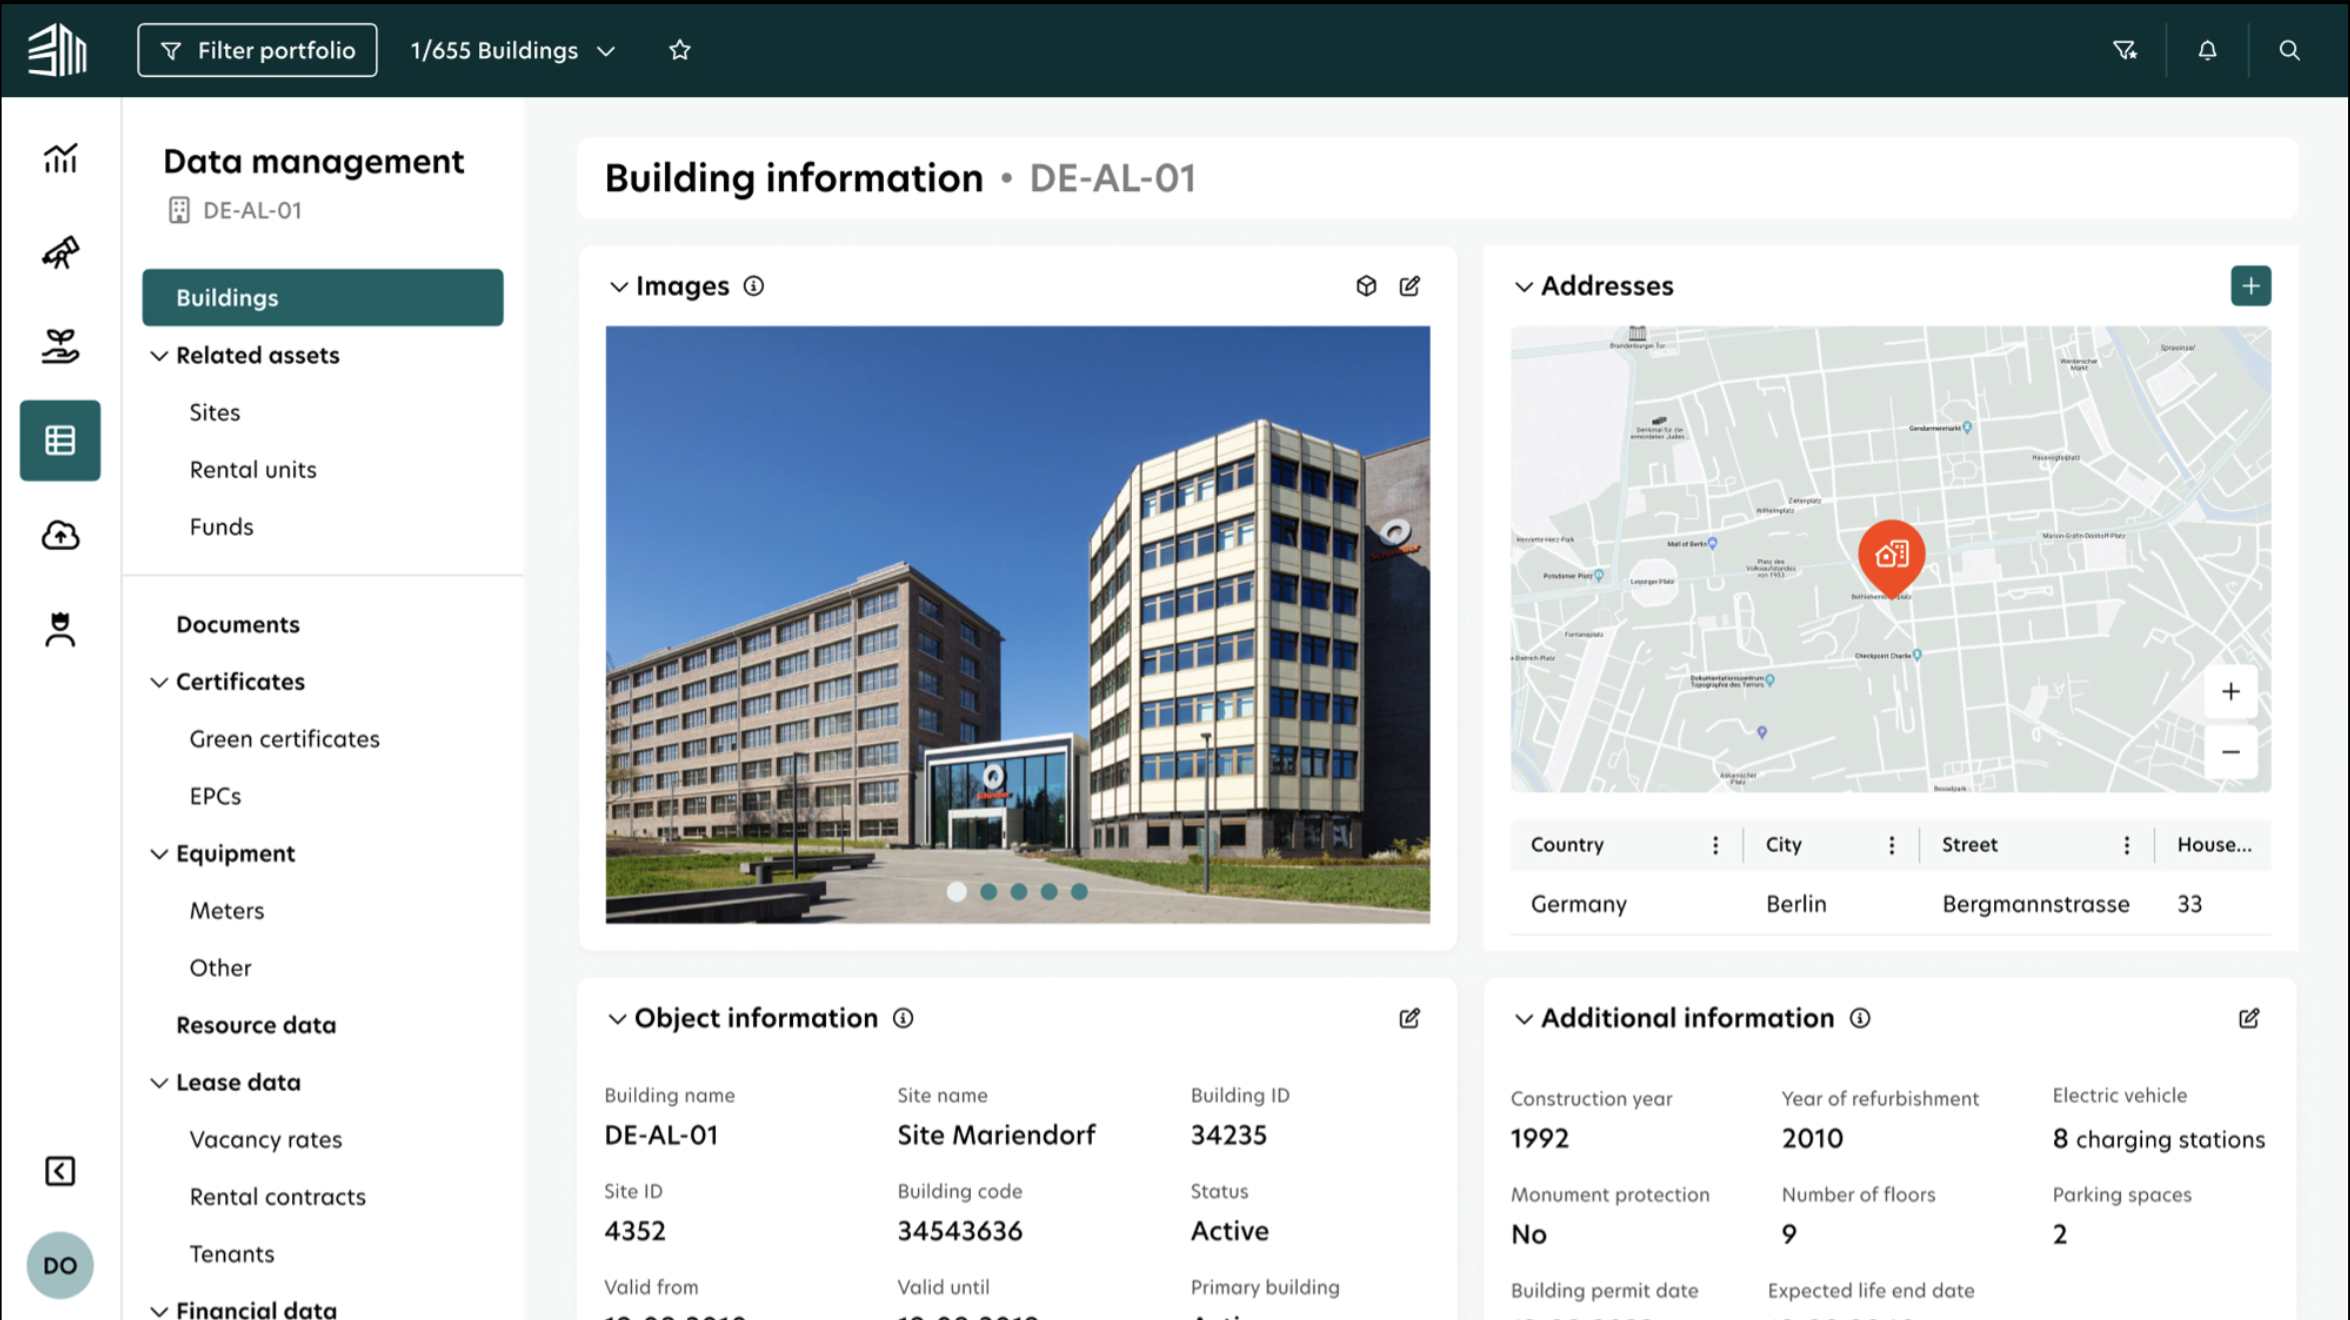2350x1320 pixels.
Task: Zoom in on the address map
Action: click(2230, 692)
